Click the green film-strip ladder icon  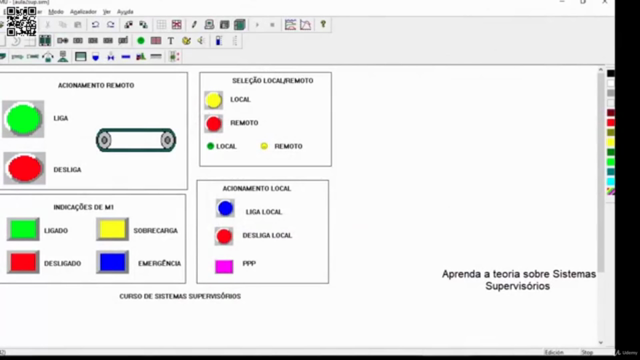(45, 40)
